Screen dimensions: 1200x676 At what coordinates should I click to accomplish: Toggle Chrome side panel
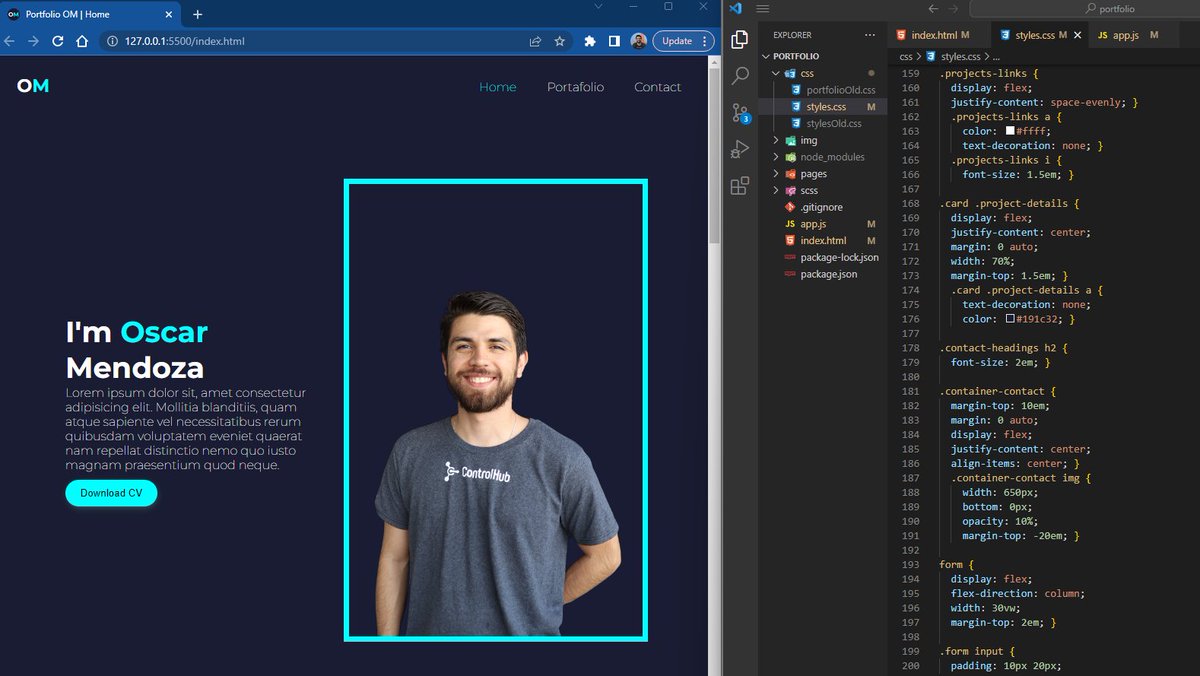[x=614, y=41]
